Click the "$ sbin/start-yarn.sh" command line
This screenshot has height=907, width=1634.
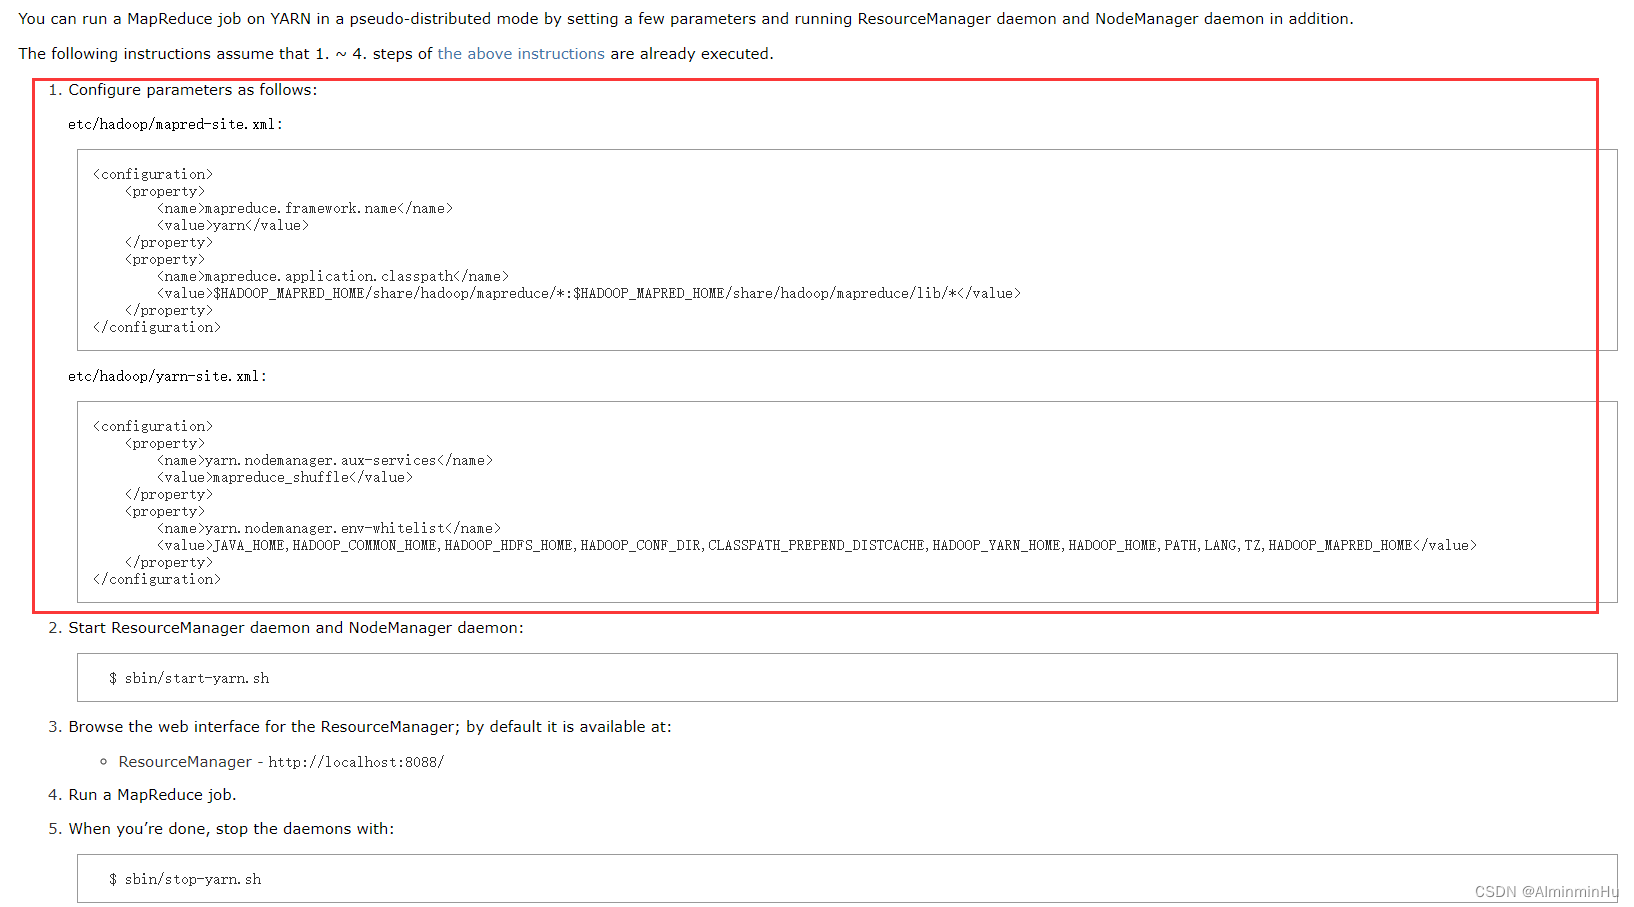click(x=189, y=678)
